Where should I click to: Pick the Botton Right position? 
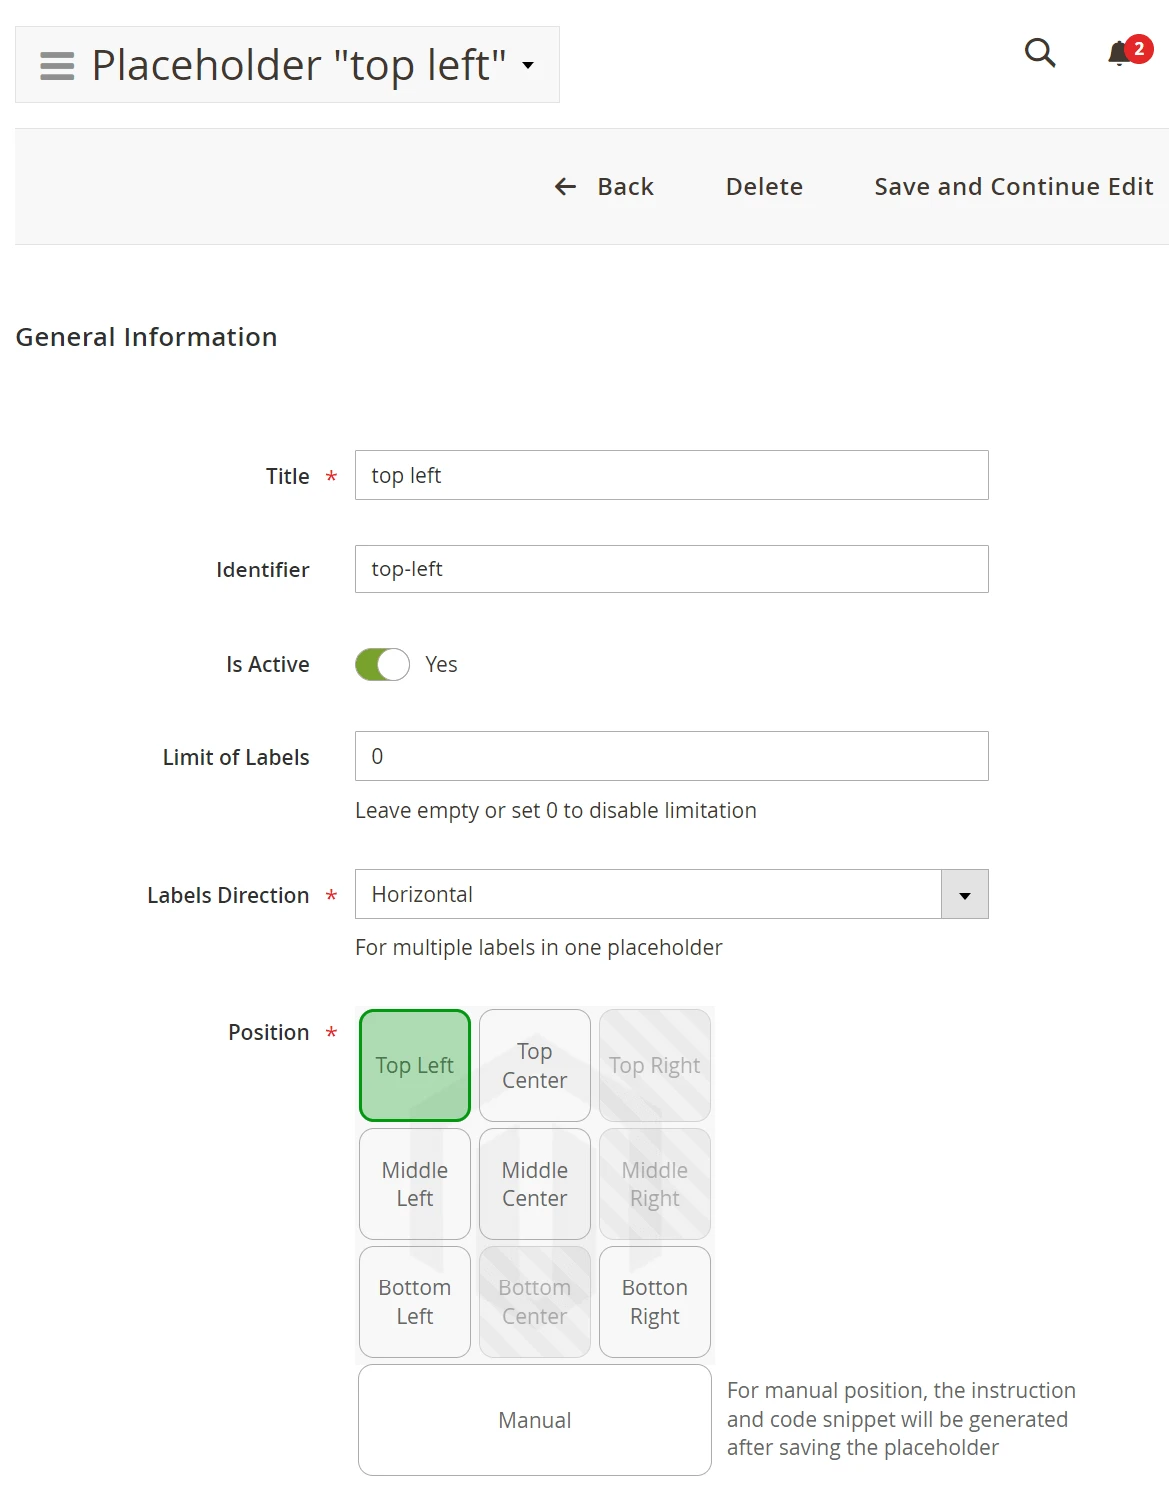point(655,1302)
